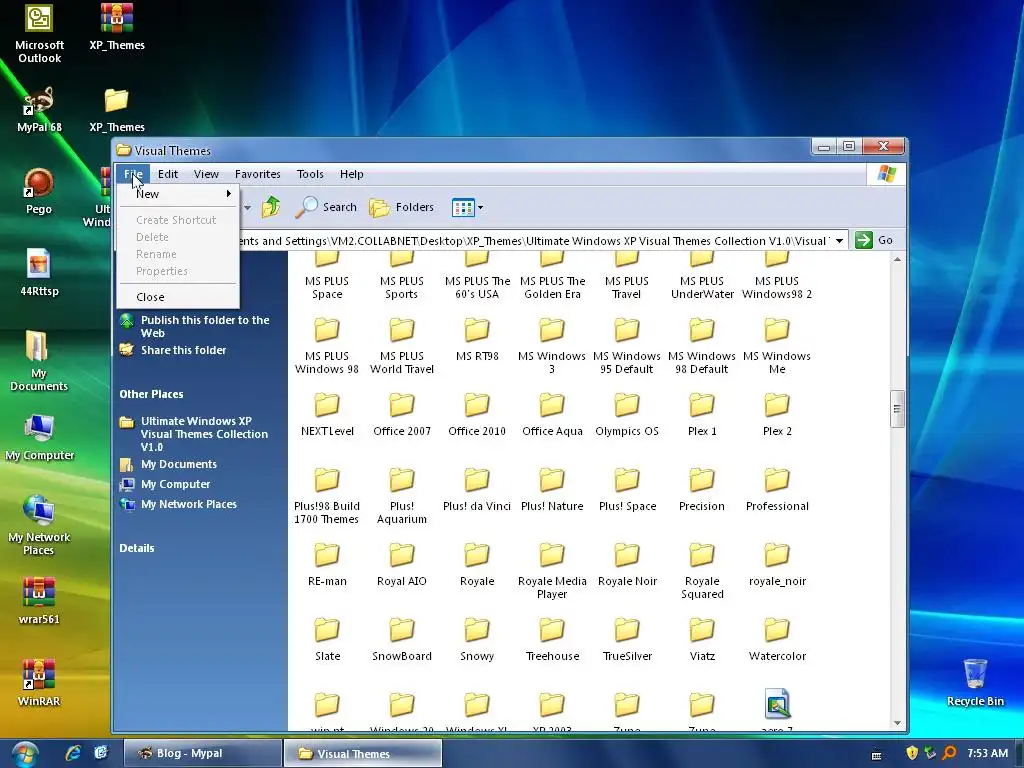Select the MS PLUS World Travel folder

point(402,346)
